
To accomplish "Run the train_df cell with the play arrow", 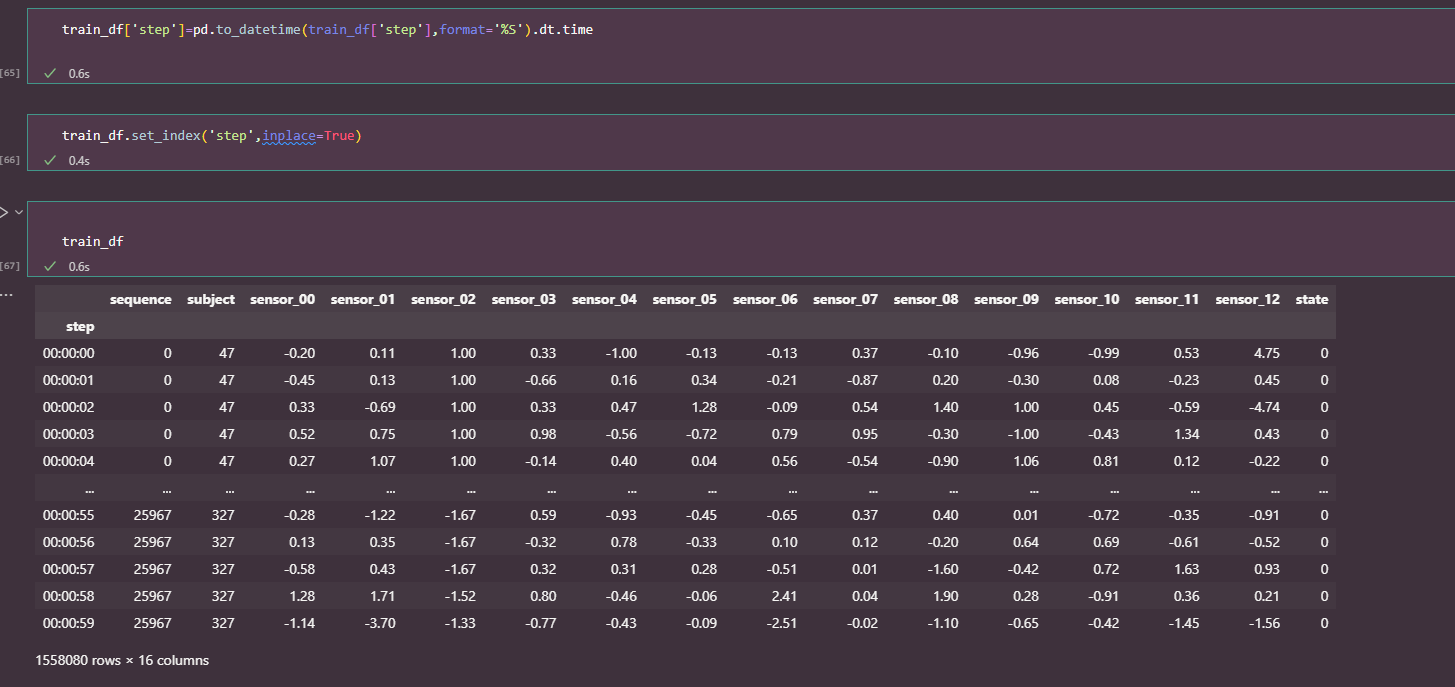I will [x=2, y=212].
